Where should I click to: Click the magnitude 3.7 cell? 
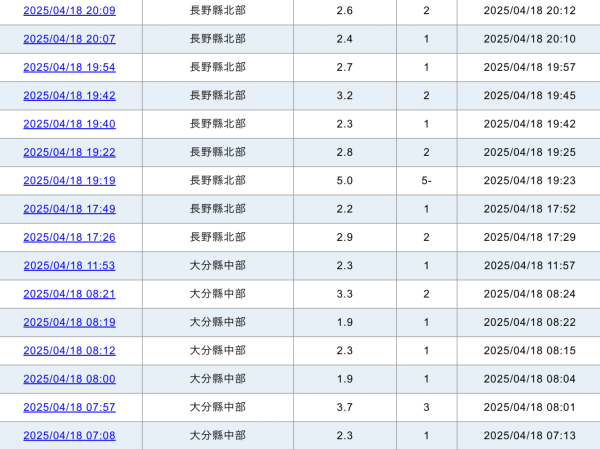coord(345,407)
